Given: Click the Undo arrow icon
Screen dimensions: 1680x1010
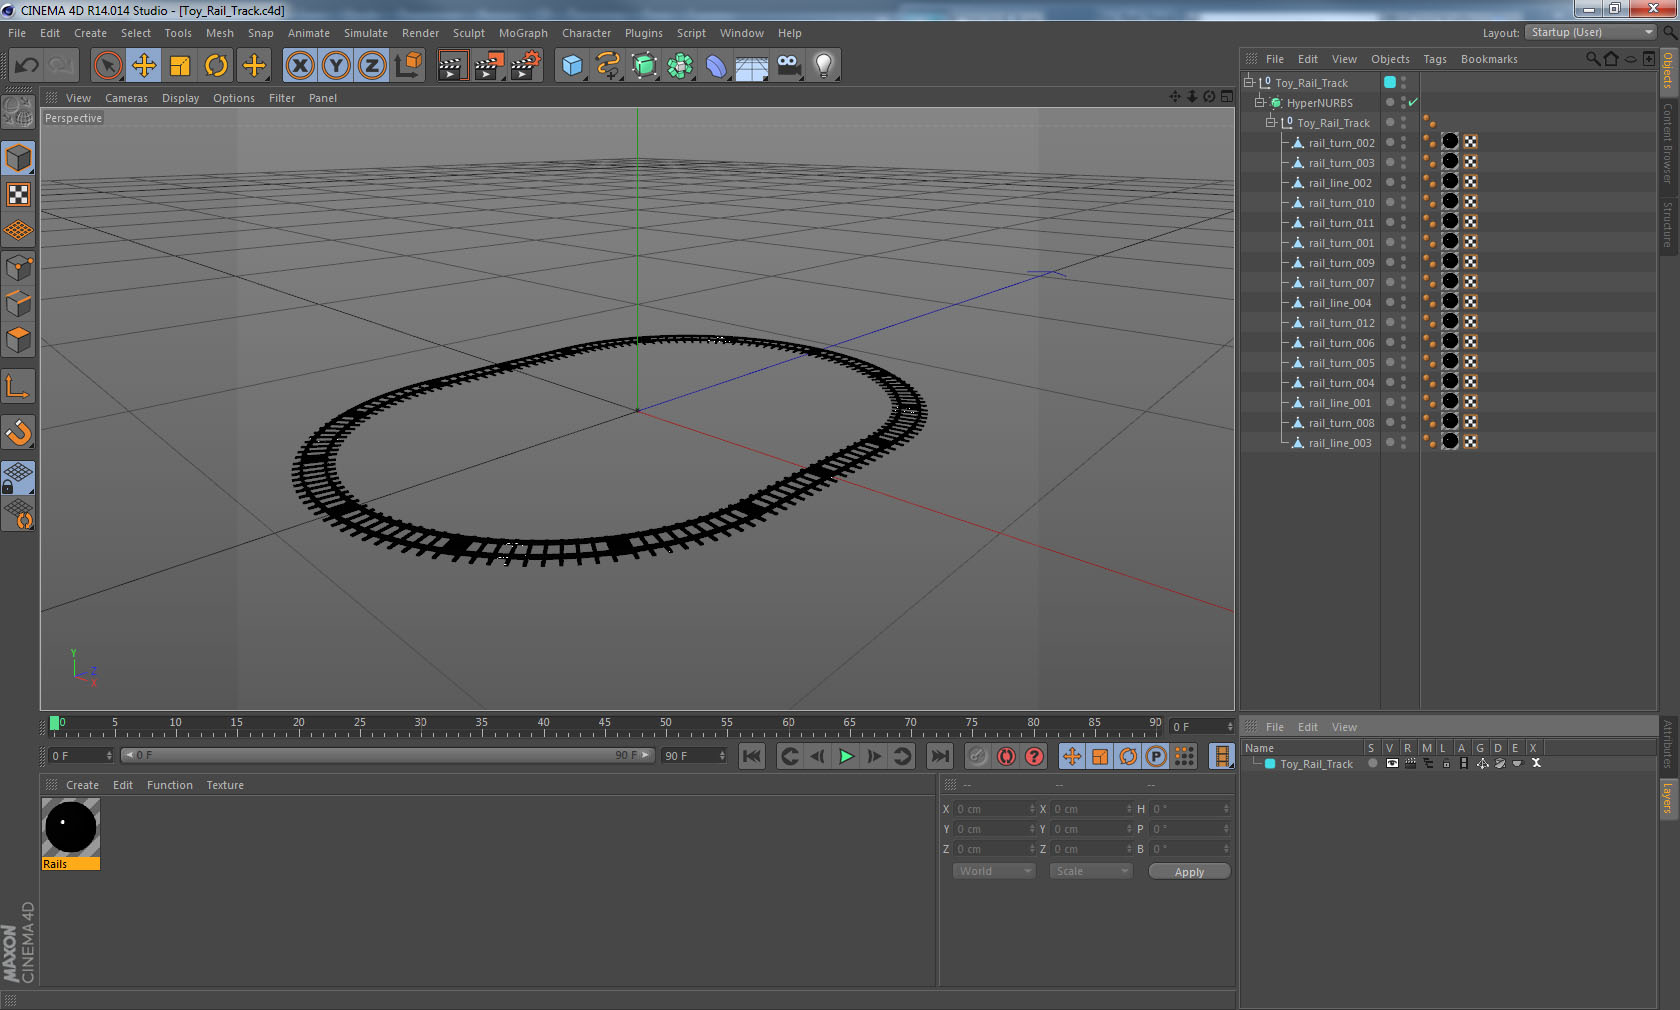Looking at the screenshot, I should coord(26,66).
